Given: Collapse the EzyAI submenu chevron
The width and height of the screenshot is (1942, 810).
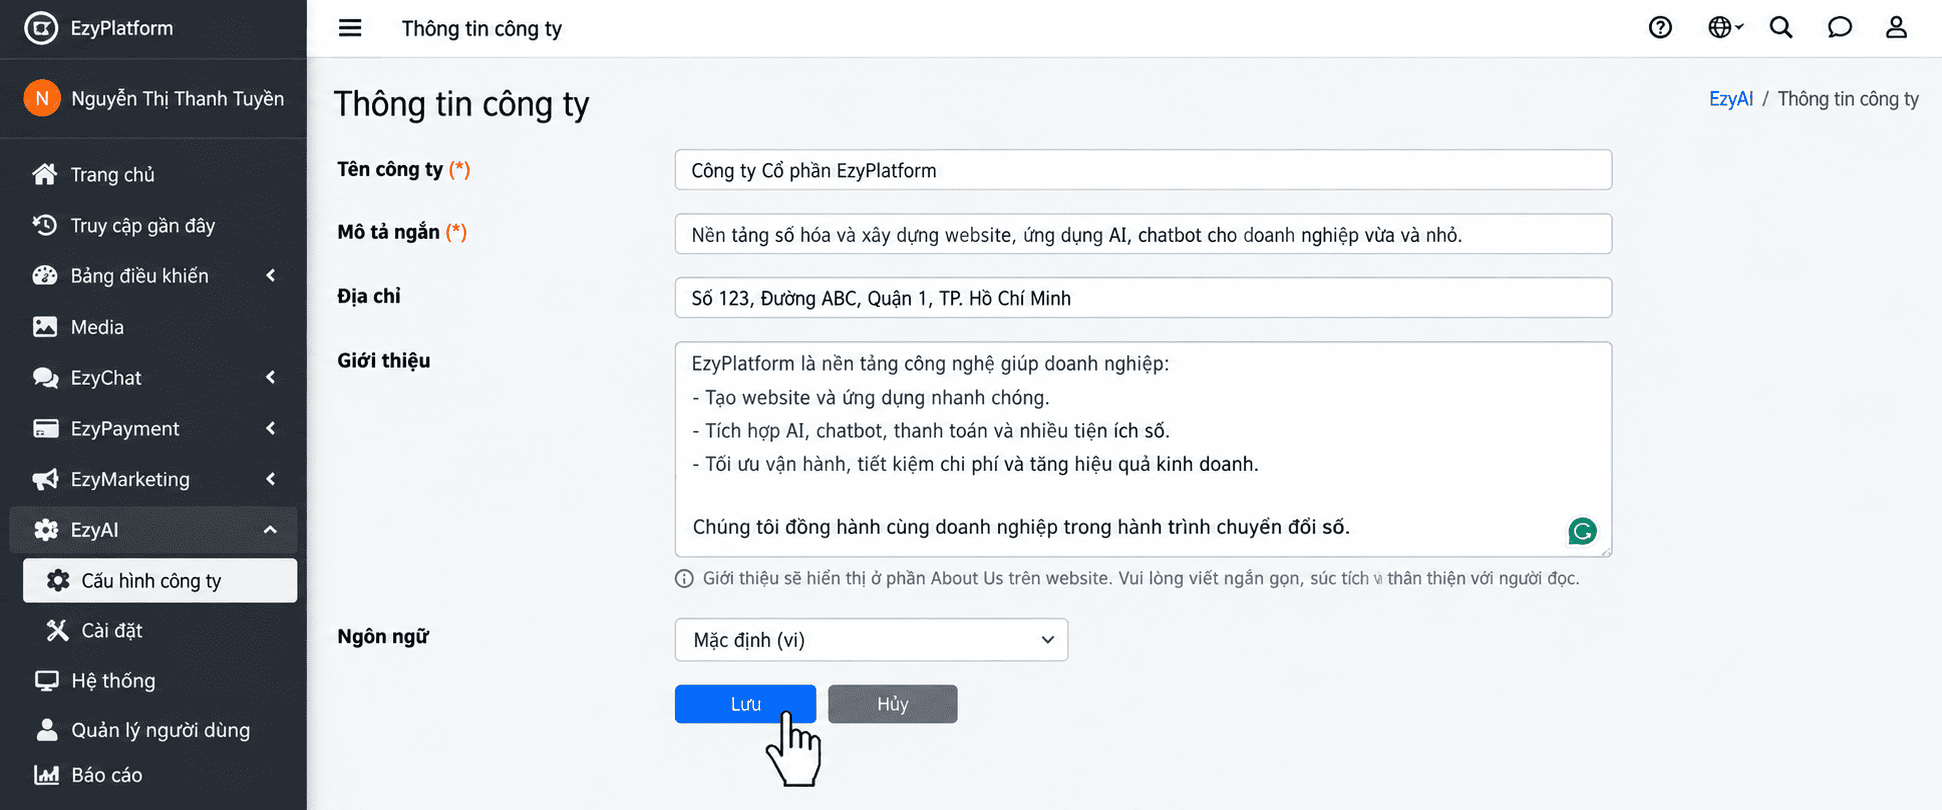Looking at the screenshot, I should pos(270,530).
